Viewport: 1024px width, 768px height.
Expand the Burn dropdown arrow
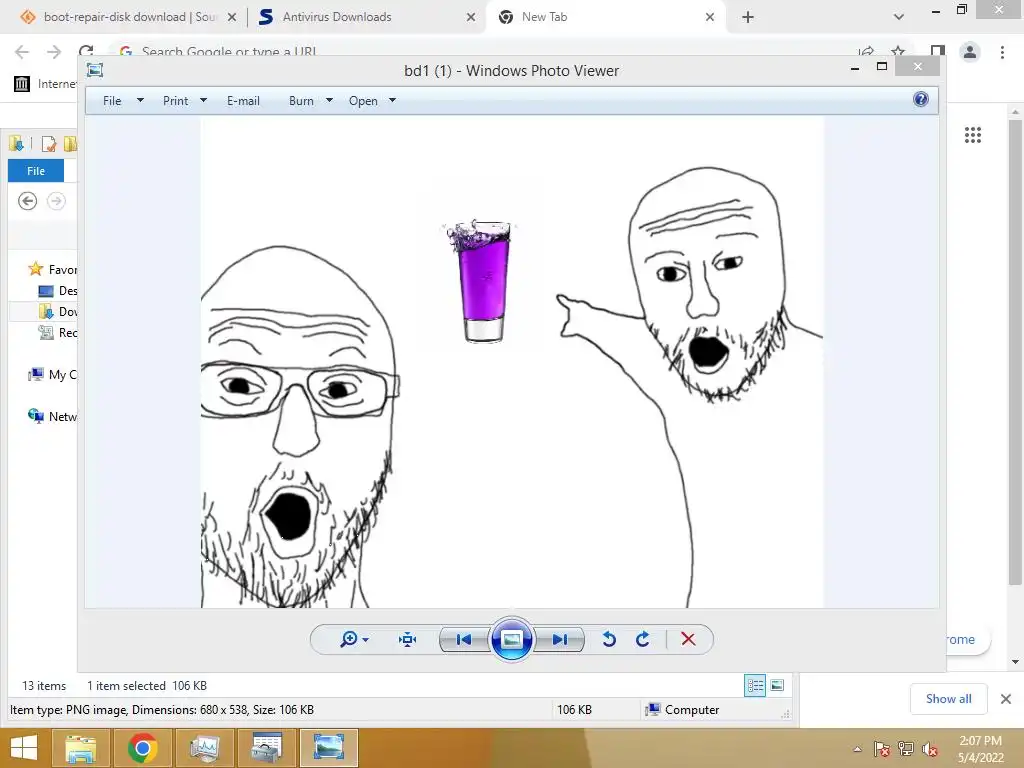click(329, 101)
